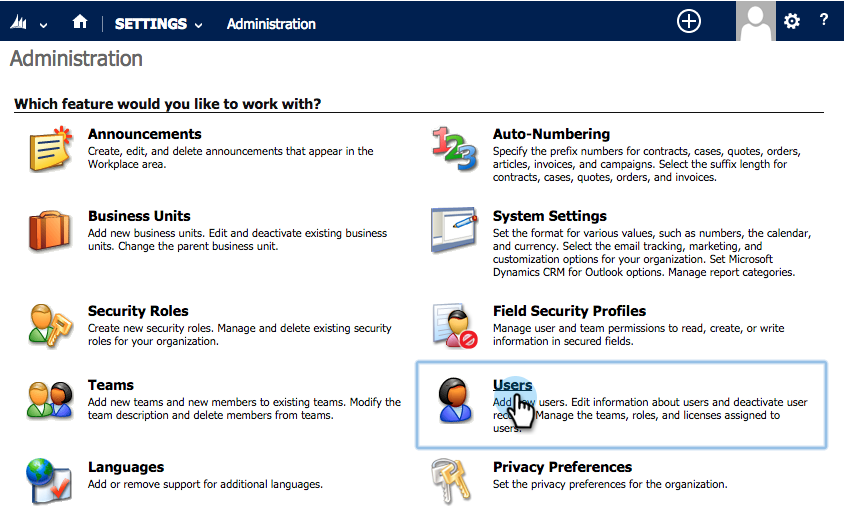The width and height of the screenshot is (845, 514).
Task: Open the gear settings icon
Action: pos(792,22)
